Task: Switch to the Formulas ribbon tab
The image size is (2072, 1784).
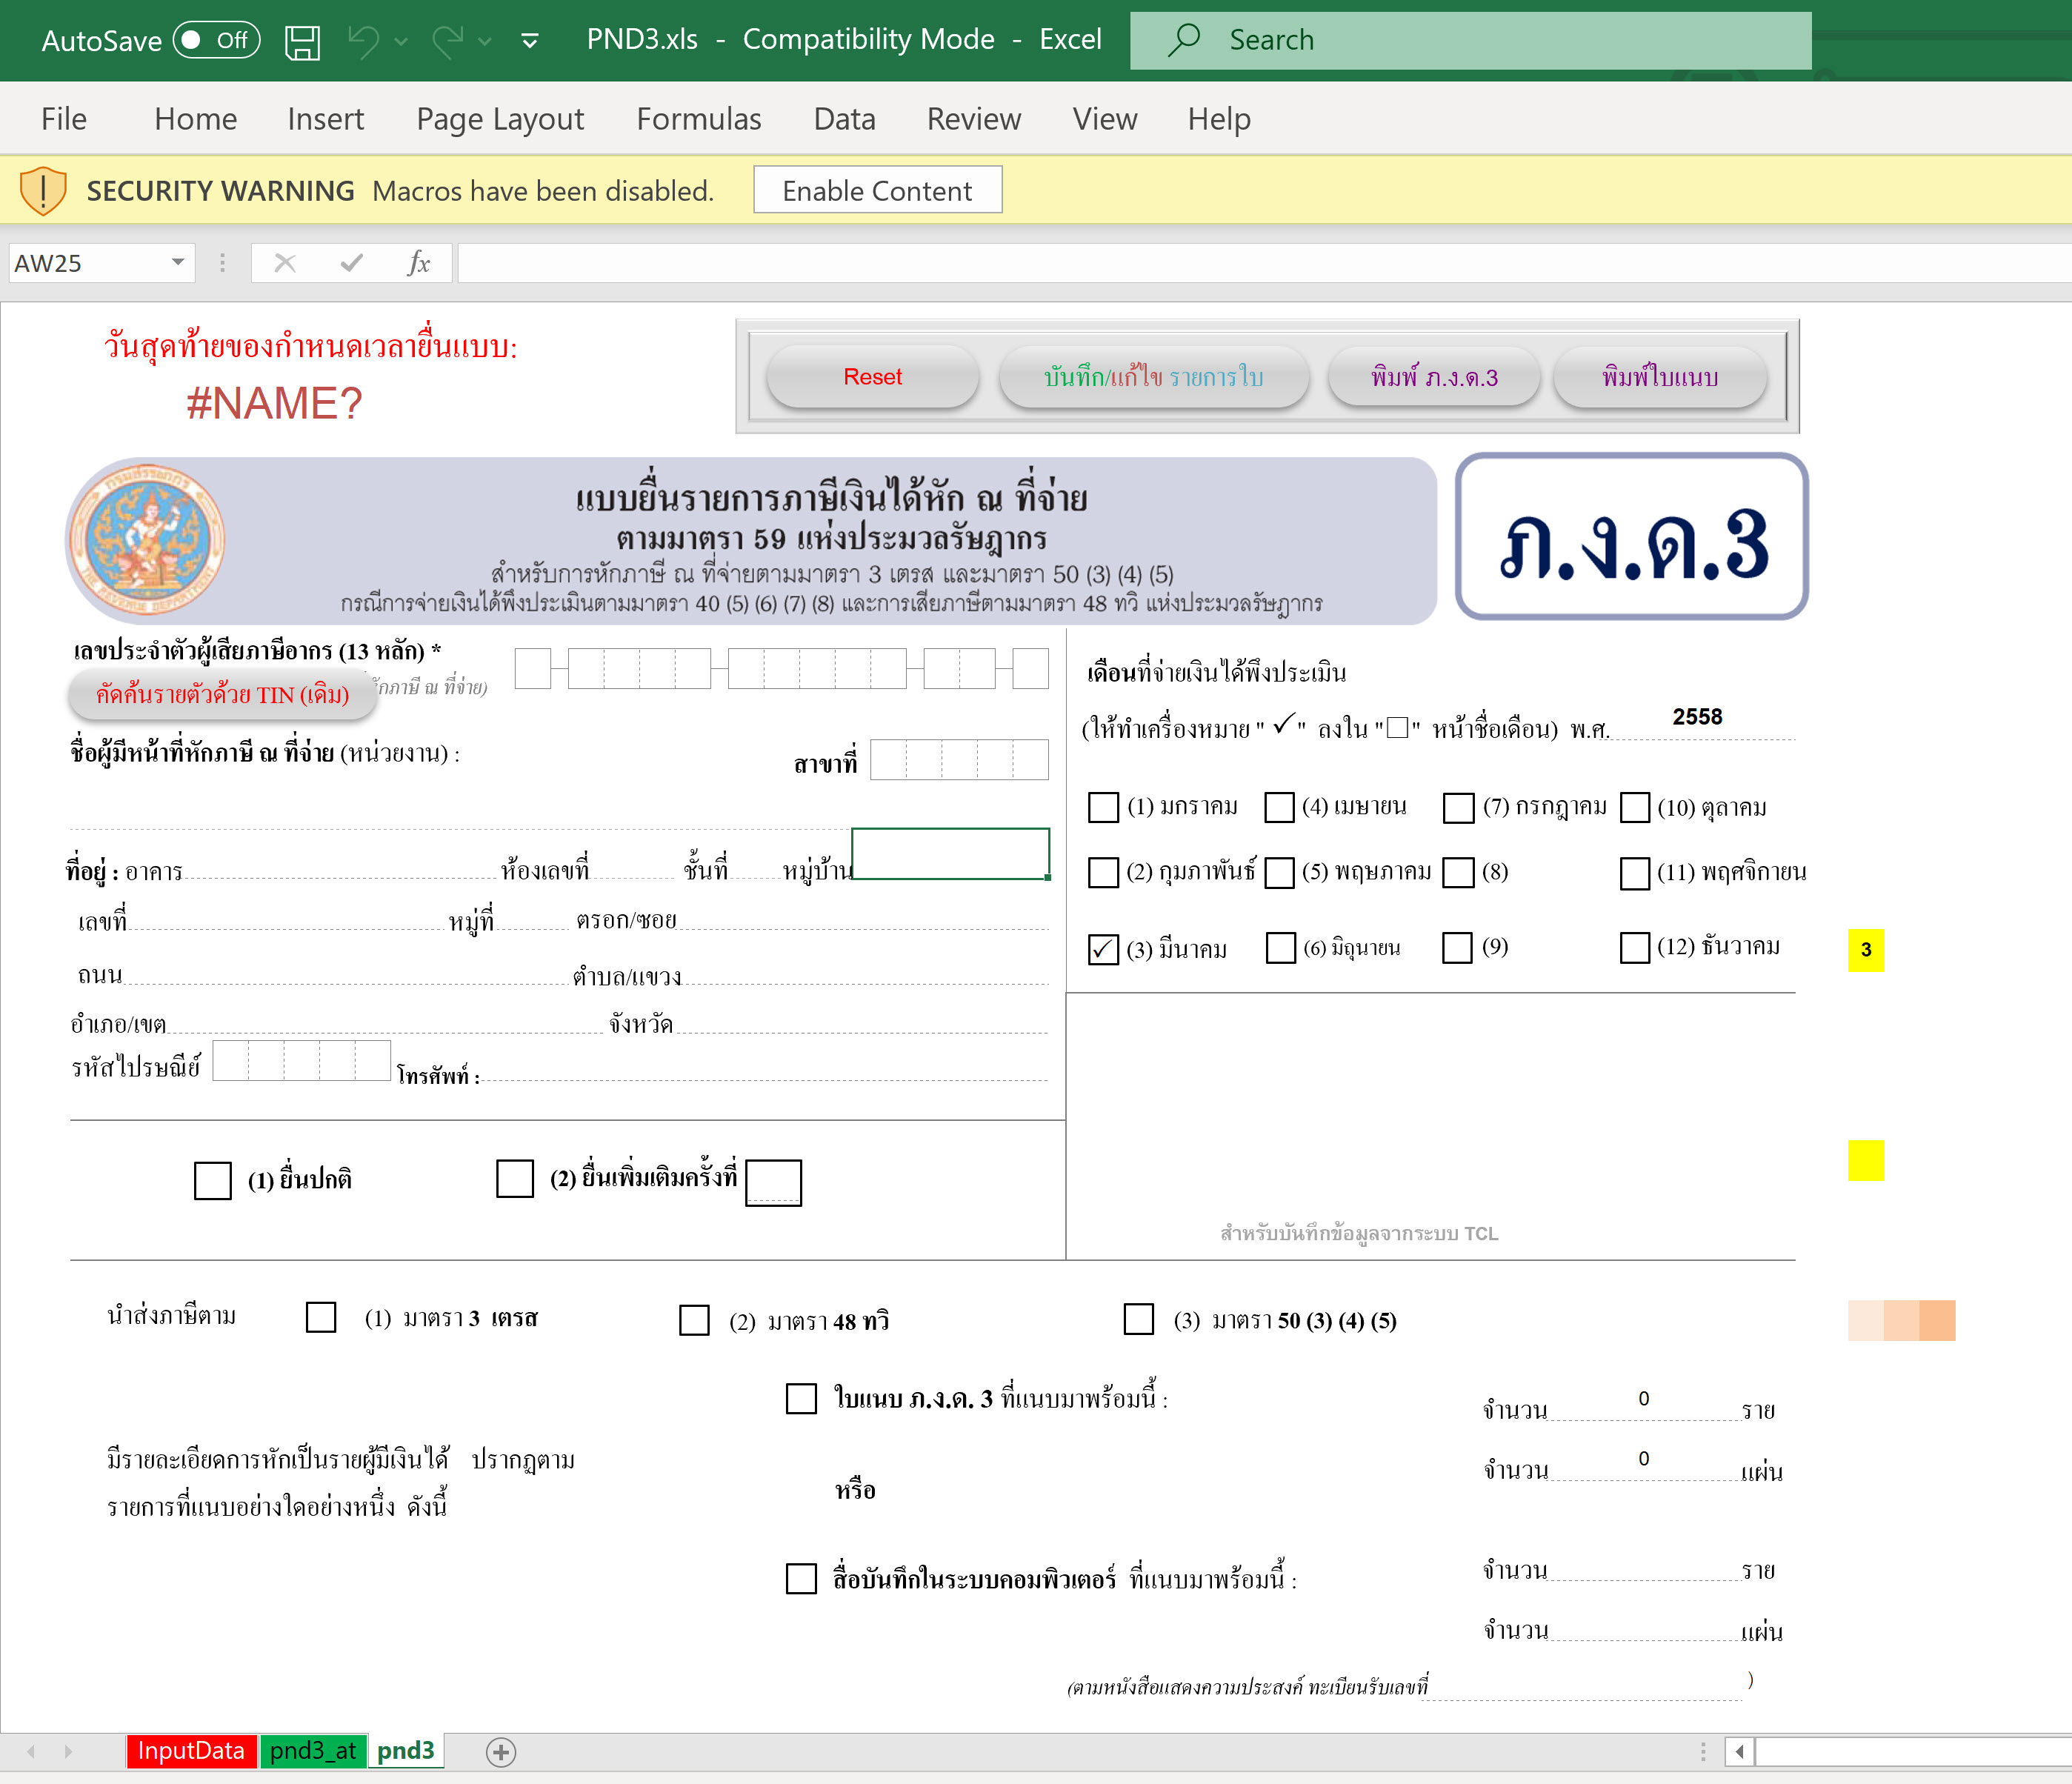Action: tap(699, 119)
